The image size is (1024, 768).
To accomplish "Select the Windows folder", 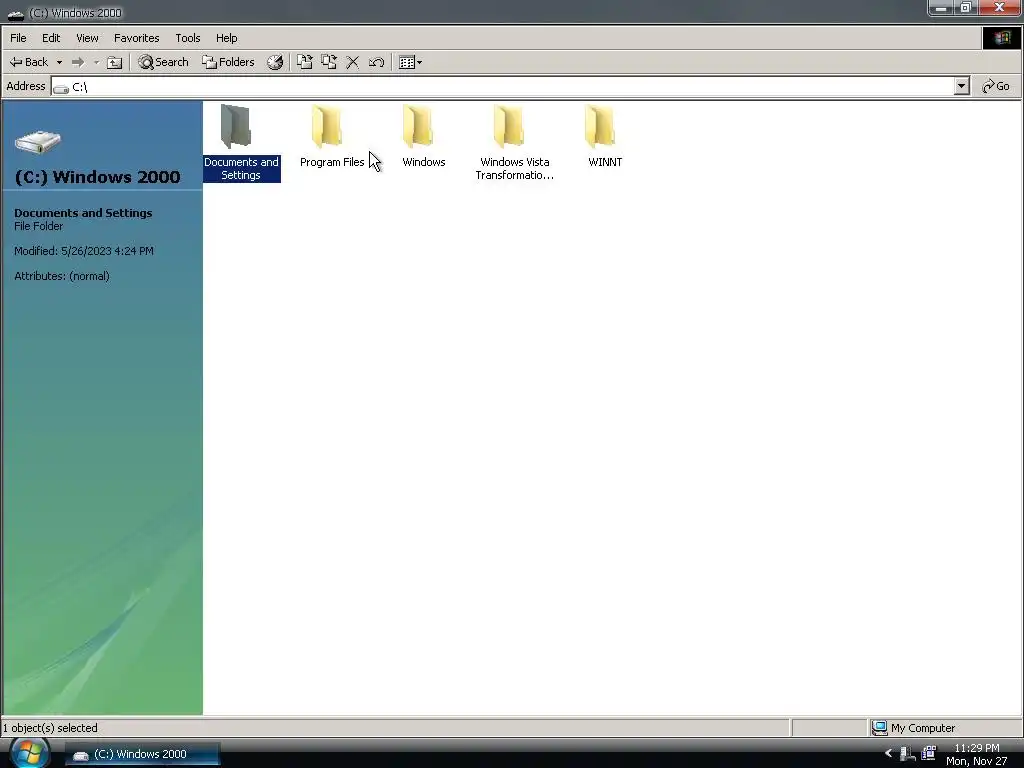I will (x=423, y=136).
